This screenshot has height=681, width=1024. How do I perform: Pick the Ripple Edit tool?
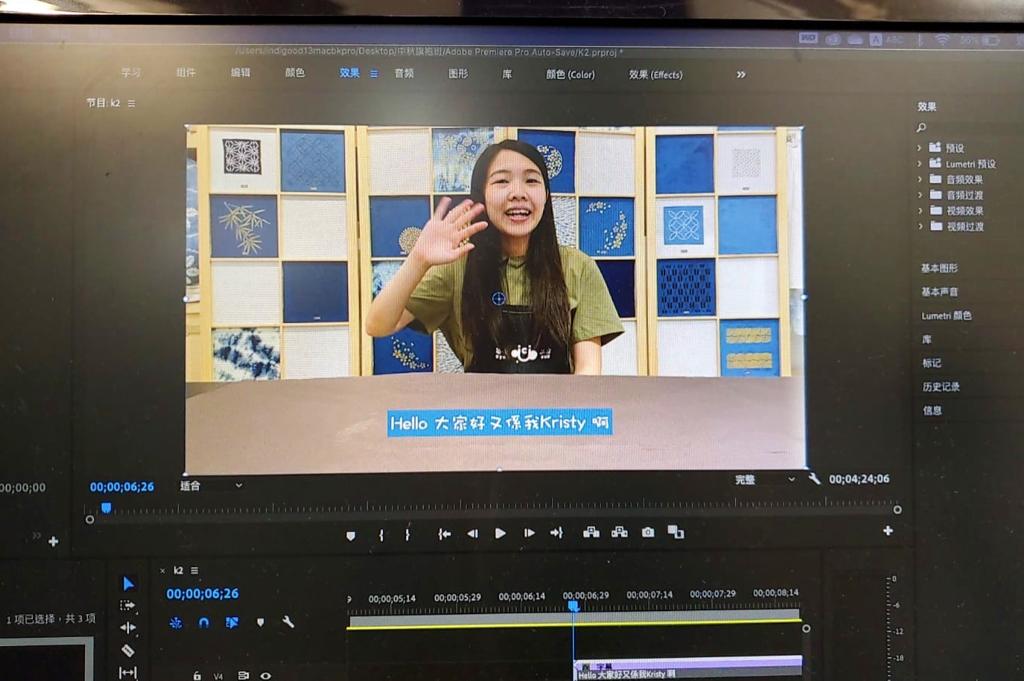coord(128,627)
